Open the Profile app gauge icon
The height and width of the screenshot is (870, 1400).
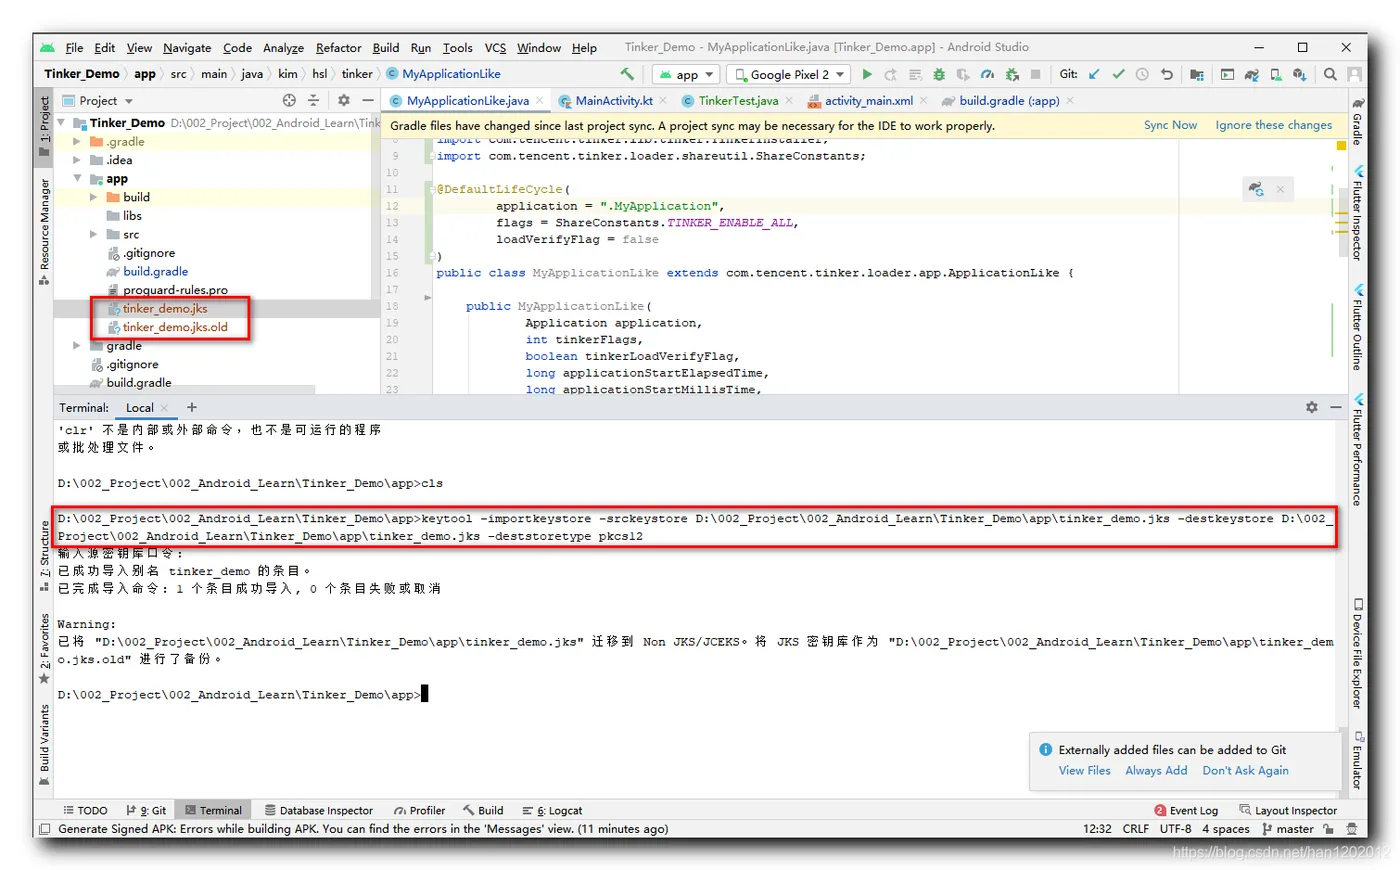[987, 74]
